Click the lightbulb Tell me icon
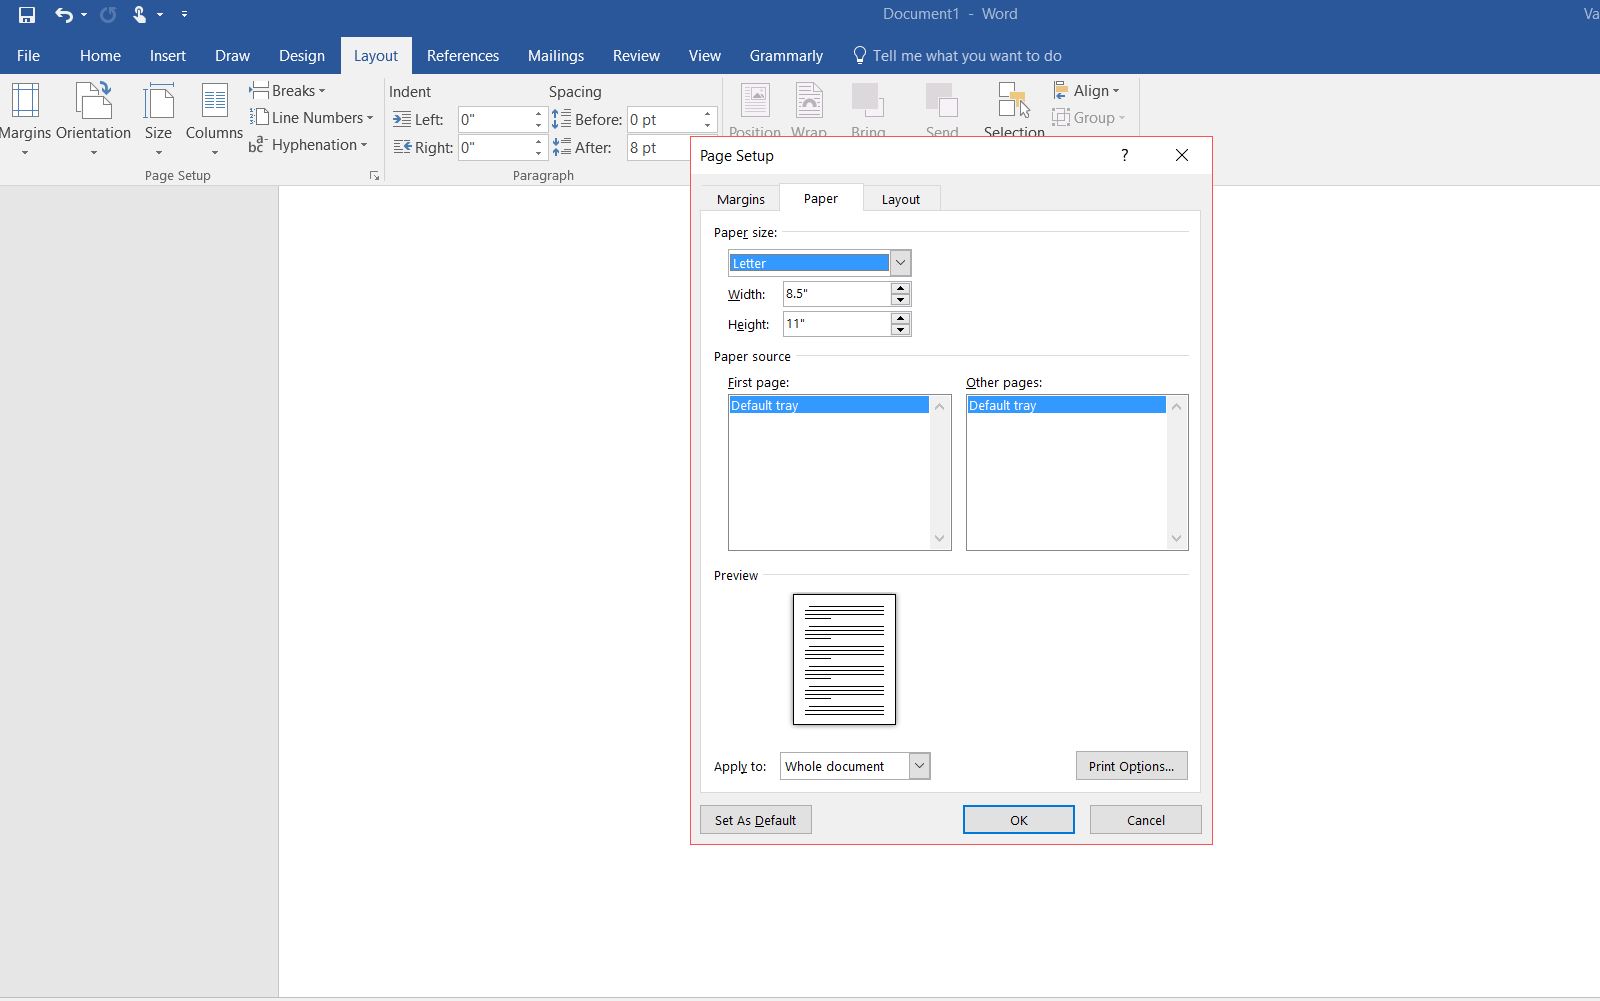Viewport: 1600px width, 1001px height. coord(859,55)
